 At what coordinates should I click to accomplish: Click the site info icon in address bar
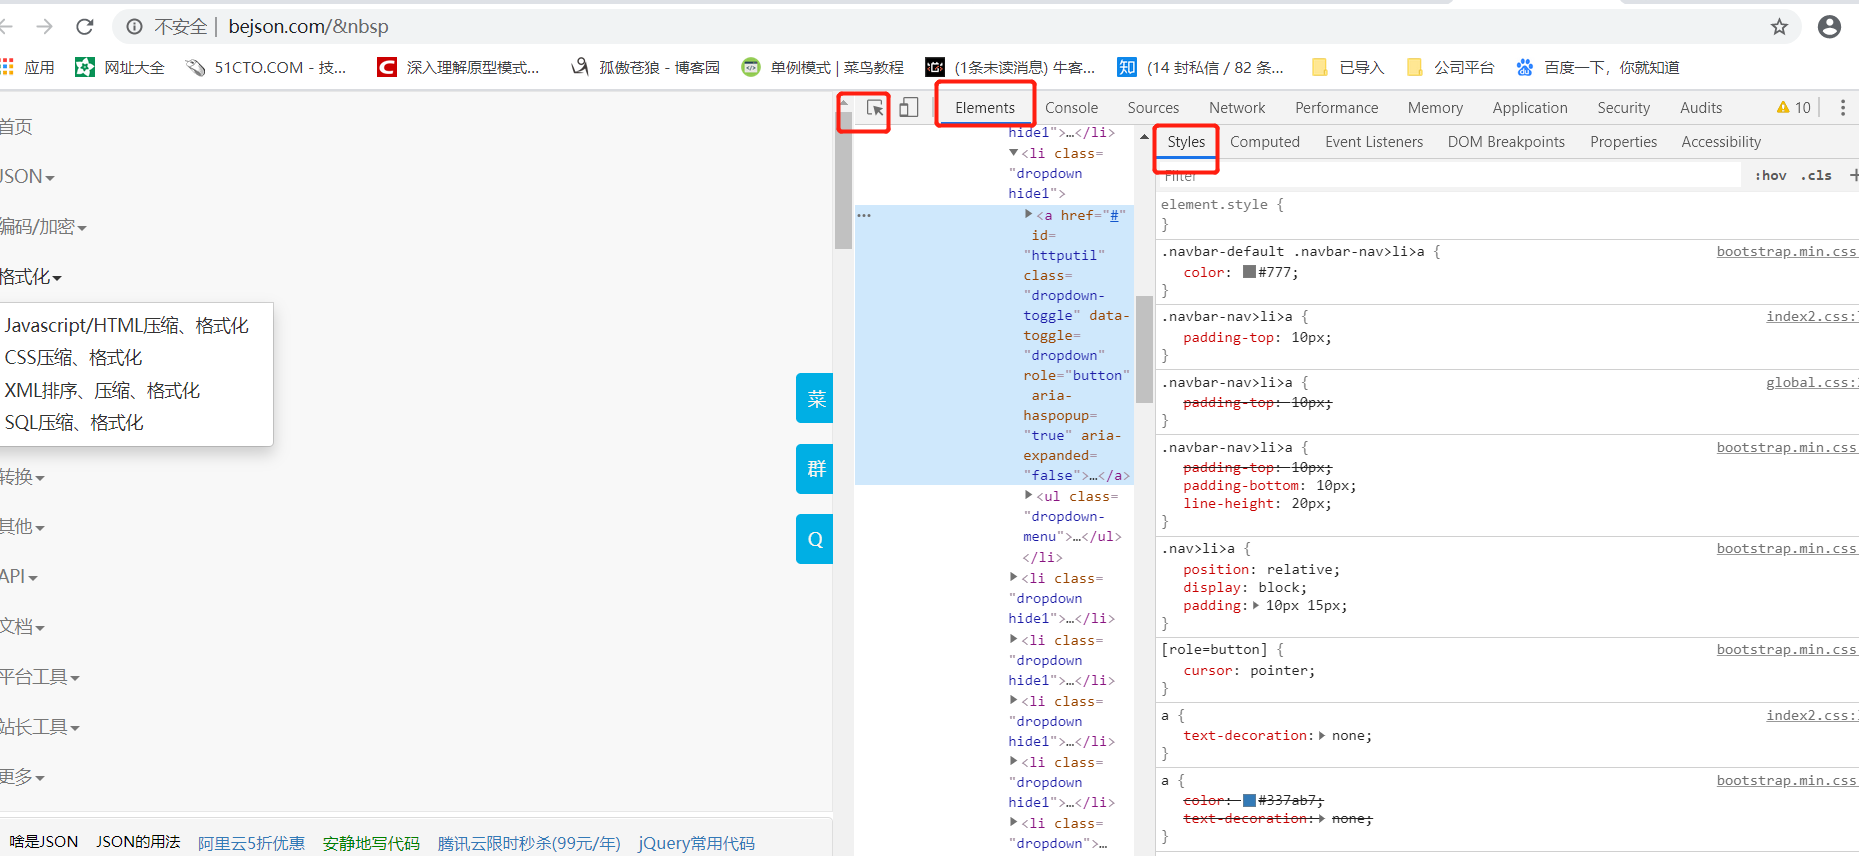pos(134,27)
